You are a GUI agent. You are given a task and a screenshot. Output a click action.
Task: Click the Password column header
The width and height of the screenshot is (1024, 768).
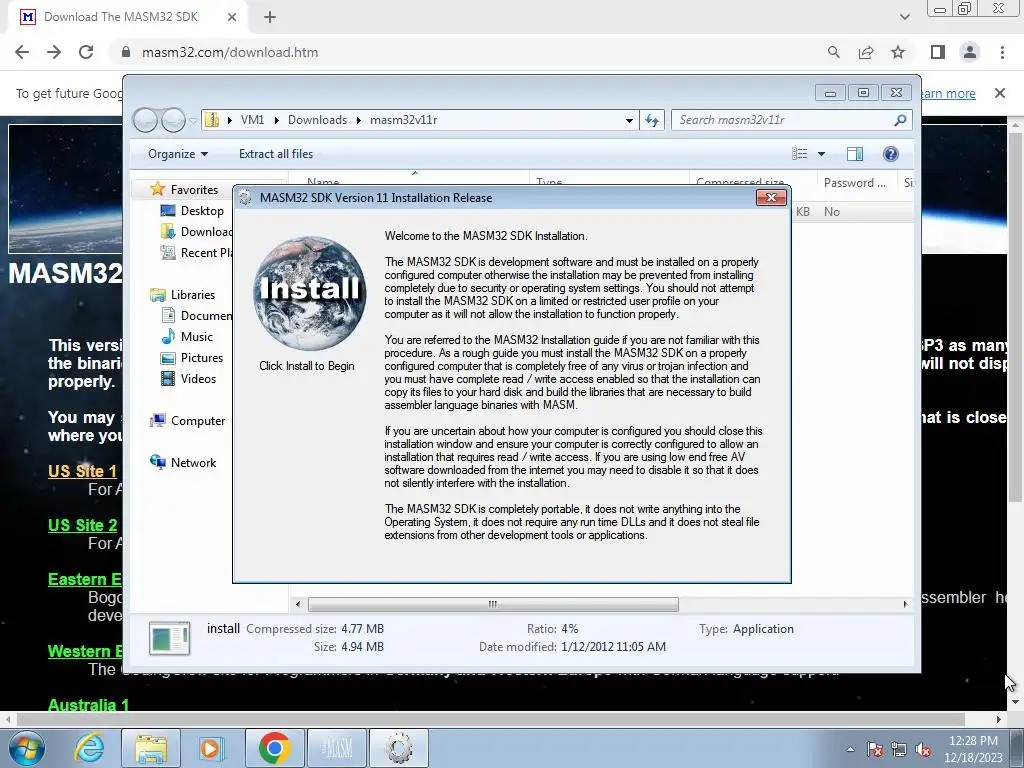click(x=855, y=183)
